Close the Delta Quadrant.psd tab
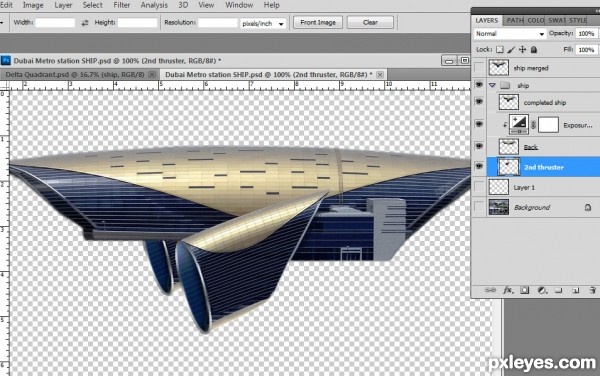The image size is (600, 376). 152,75
